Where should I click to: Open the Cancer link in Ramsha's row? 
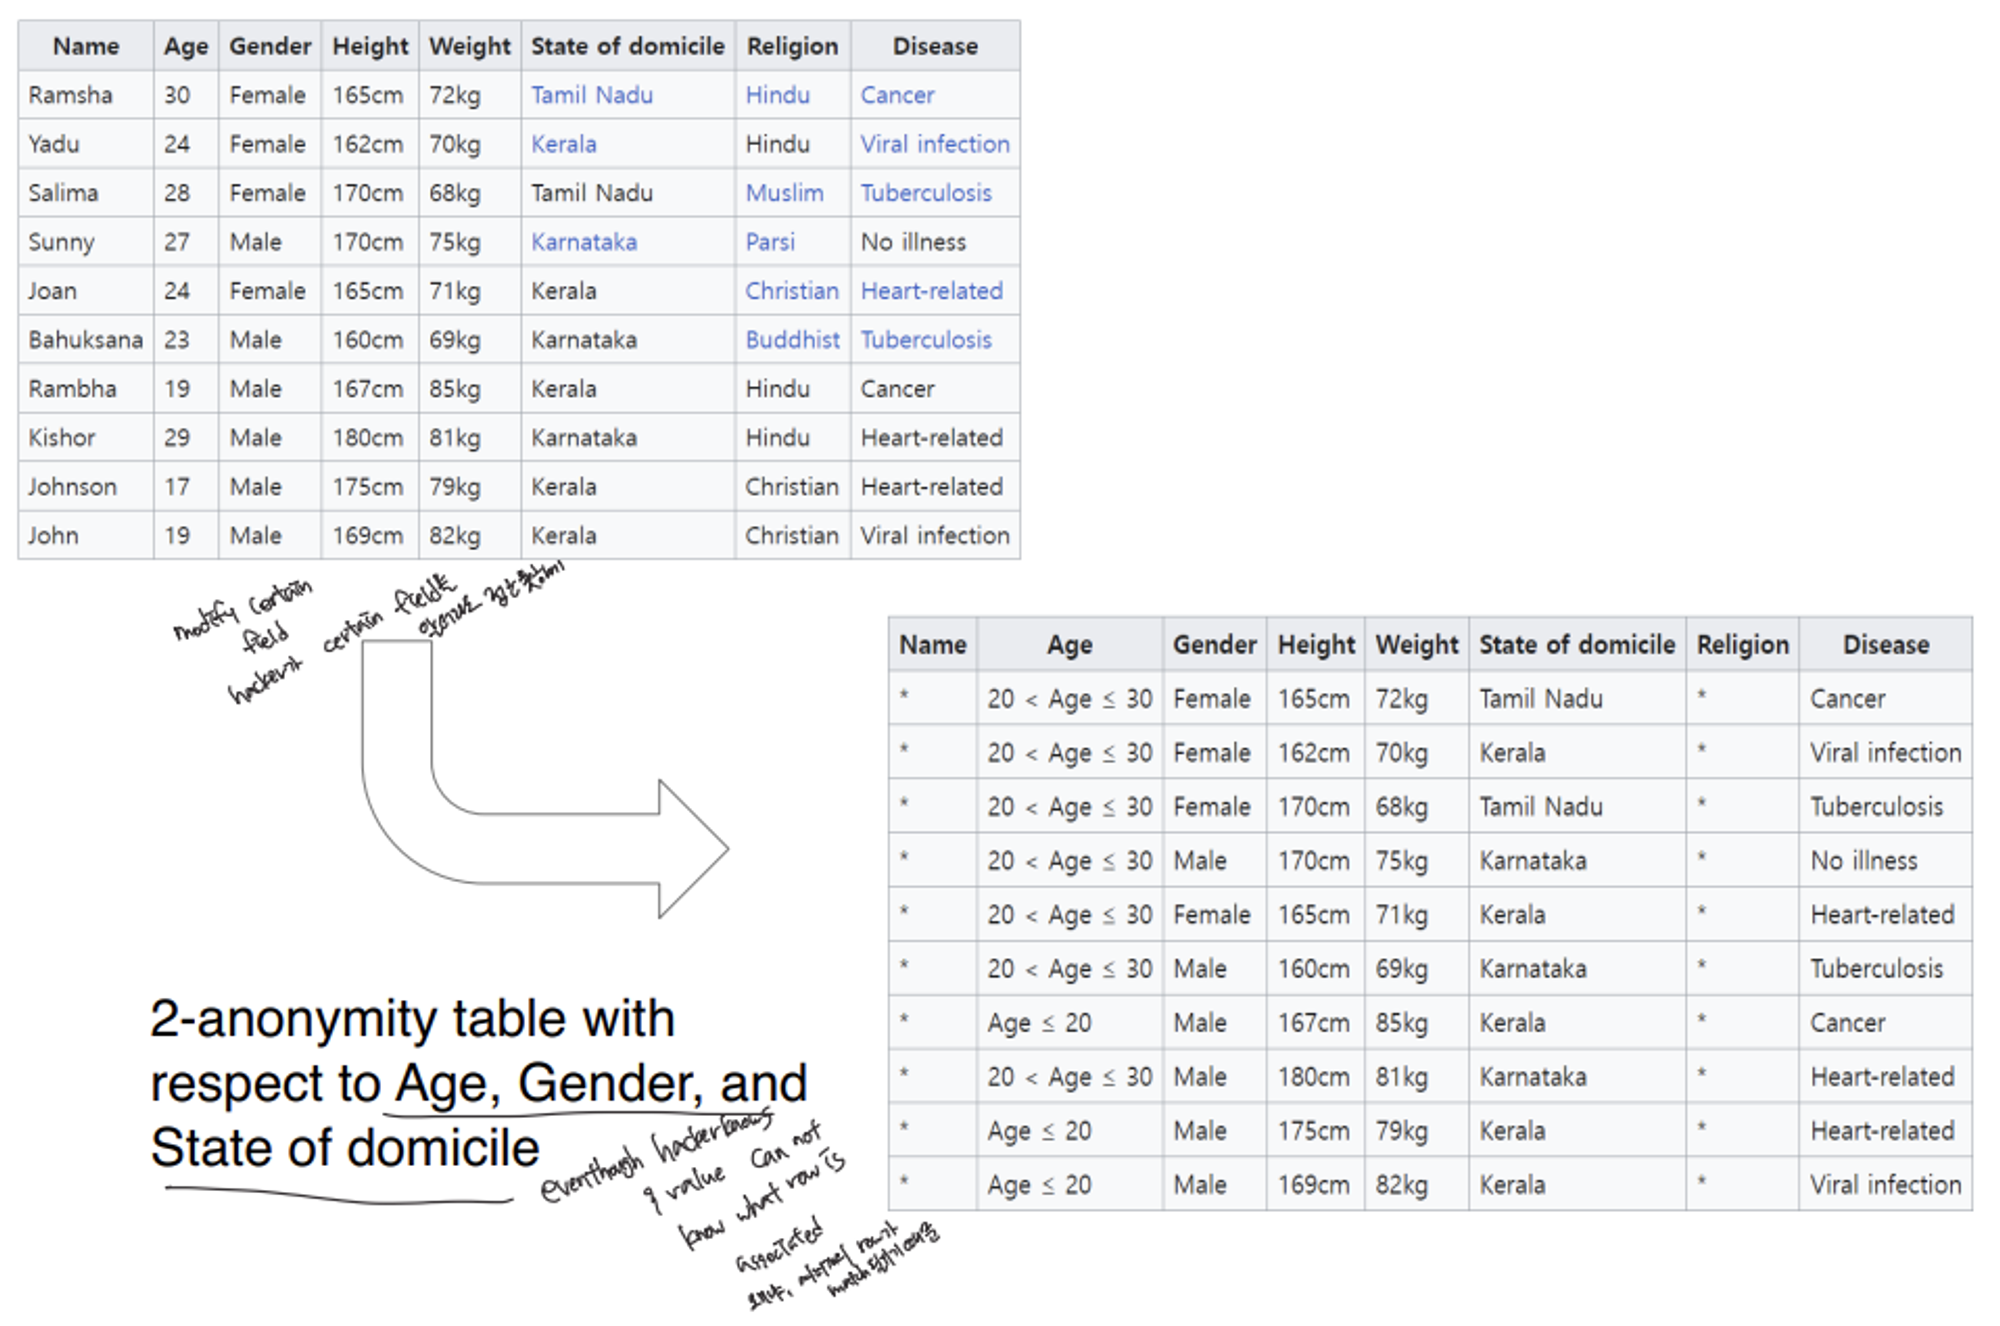(897, 95)
